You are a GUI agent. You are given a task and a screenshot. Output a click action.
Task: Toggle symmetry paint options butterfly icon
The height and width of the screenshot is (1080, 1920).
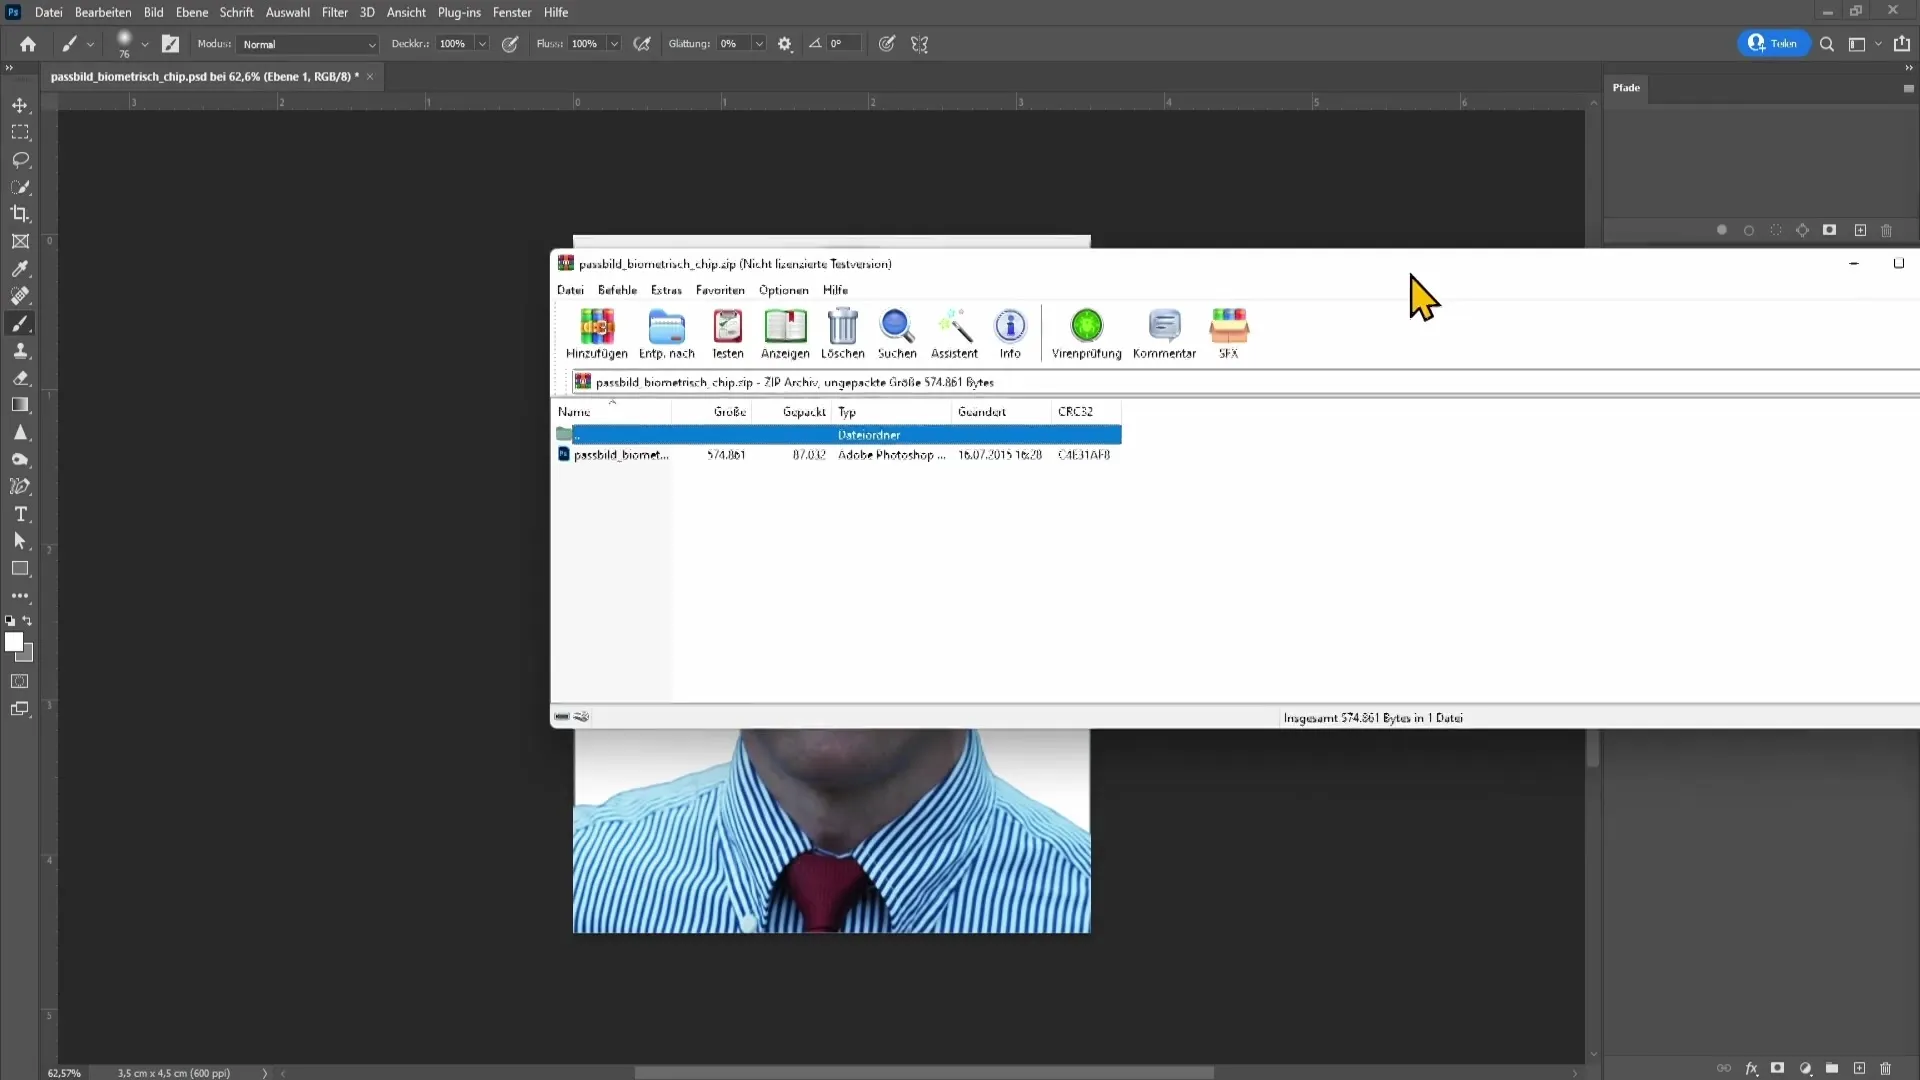coord(920,44)
